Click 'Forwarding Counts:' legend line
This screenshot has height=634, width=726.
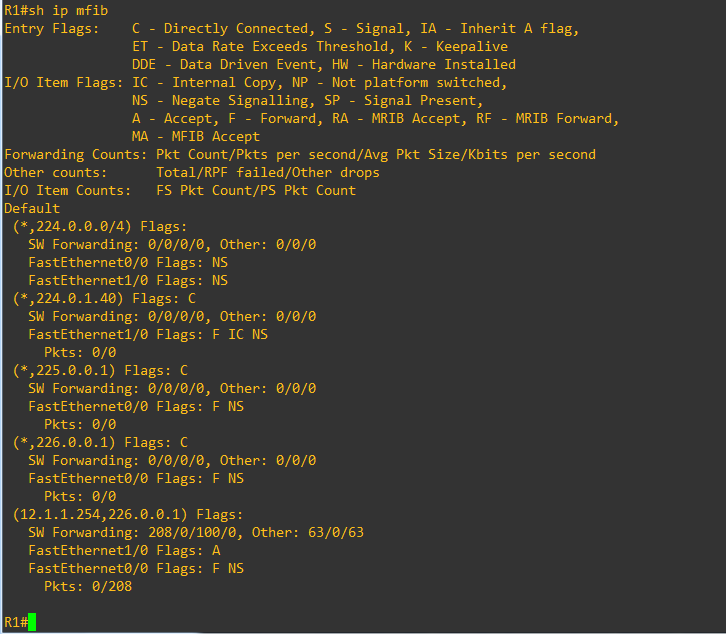[x=300, y=154]
